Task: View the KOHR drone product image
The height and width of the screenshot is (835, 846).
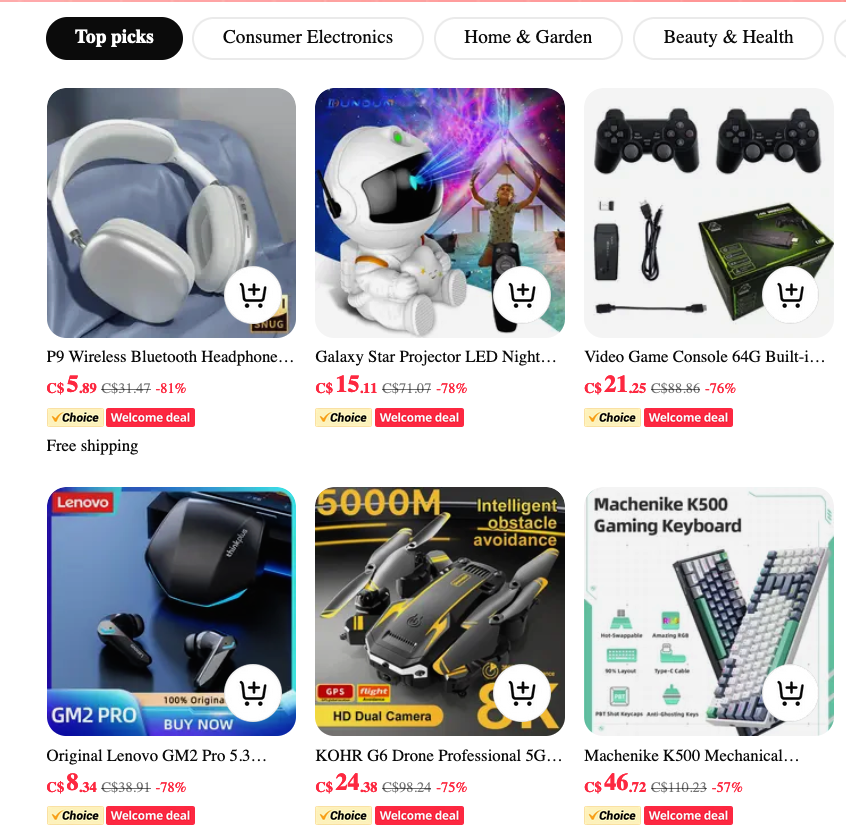Action: [x=440, y=611]
